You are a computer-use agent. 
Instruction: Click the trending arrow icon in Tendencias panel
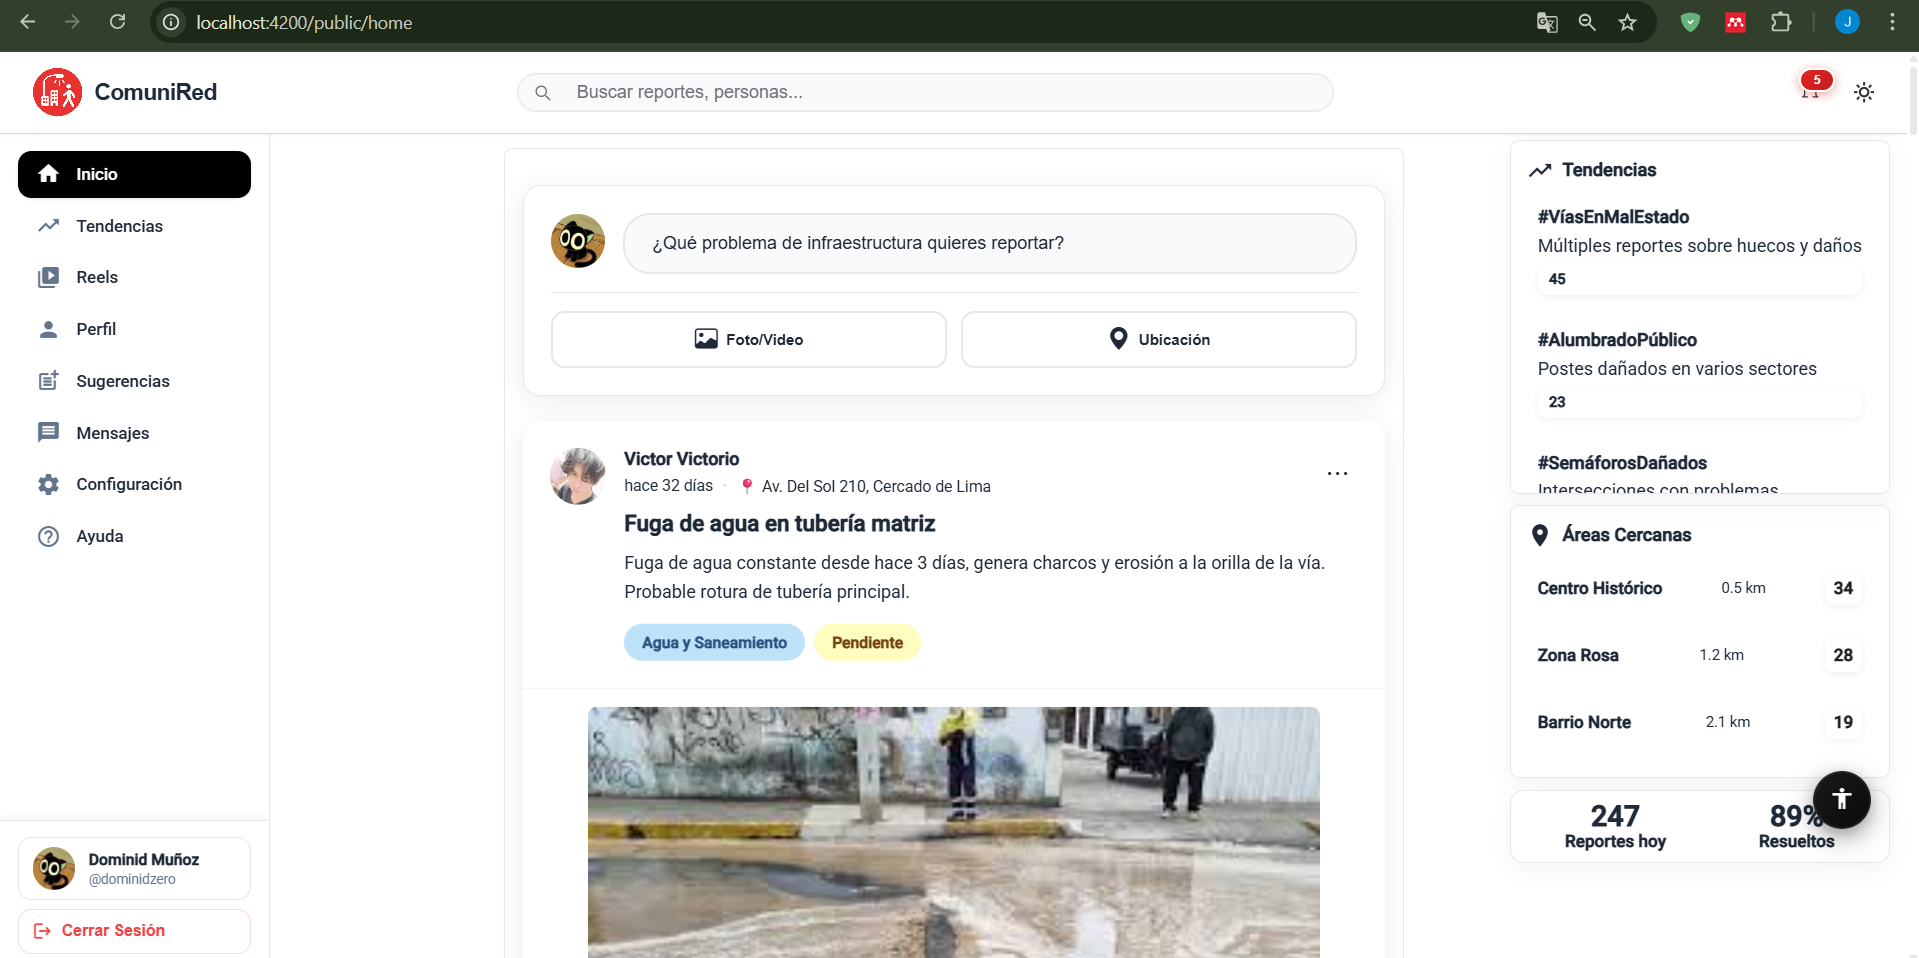1540,170
